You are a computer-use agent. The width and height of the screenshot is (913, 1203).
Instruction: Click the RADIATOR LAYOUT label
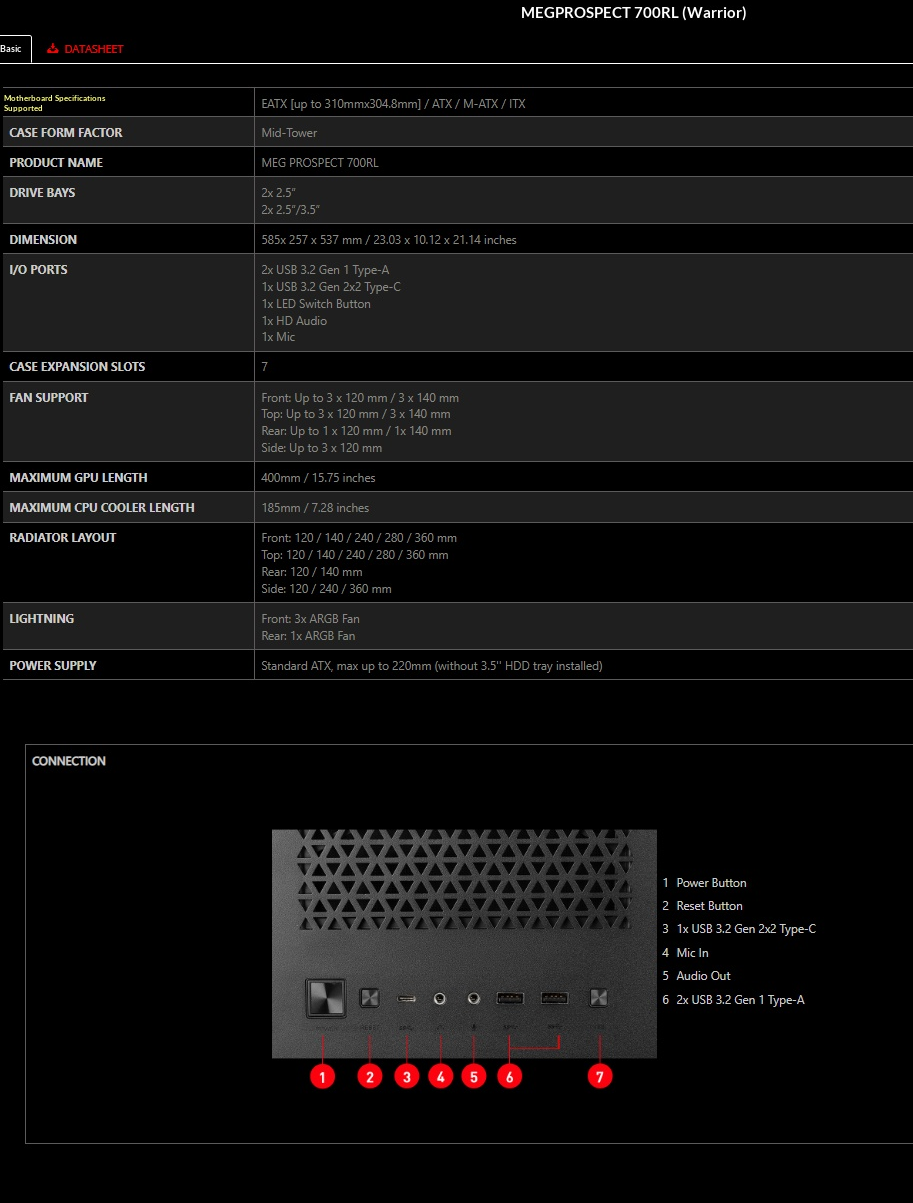(63, 538)
